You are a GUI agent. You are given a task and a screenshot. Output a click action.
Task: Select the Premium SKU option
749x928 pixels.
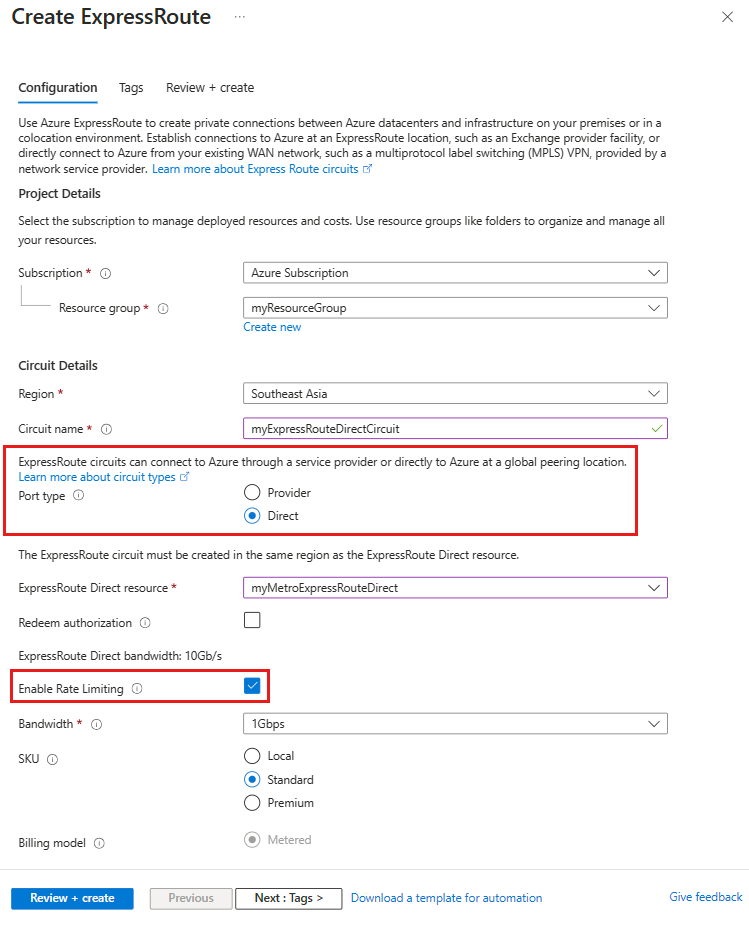(252, 802)
